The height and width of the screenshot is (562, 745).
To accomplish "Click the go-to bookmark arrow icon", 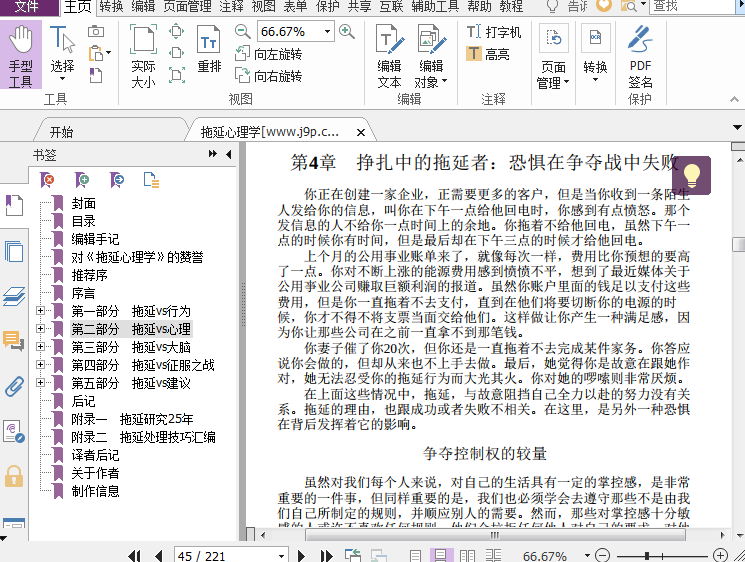I will point(116,180).
